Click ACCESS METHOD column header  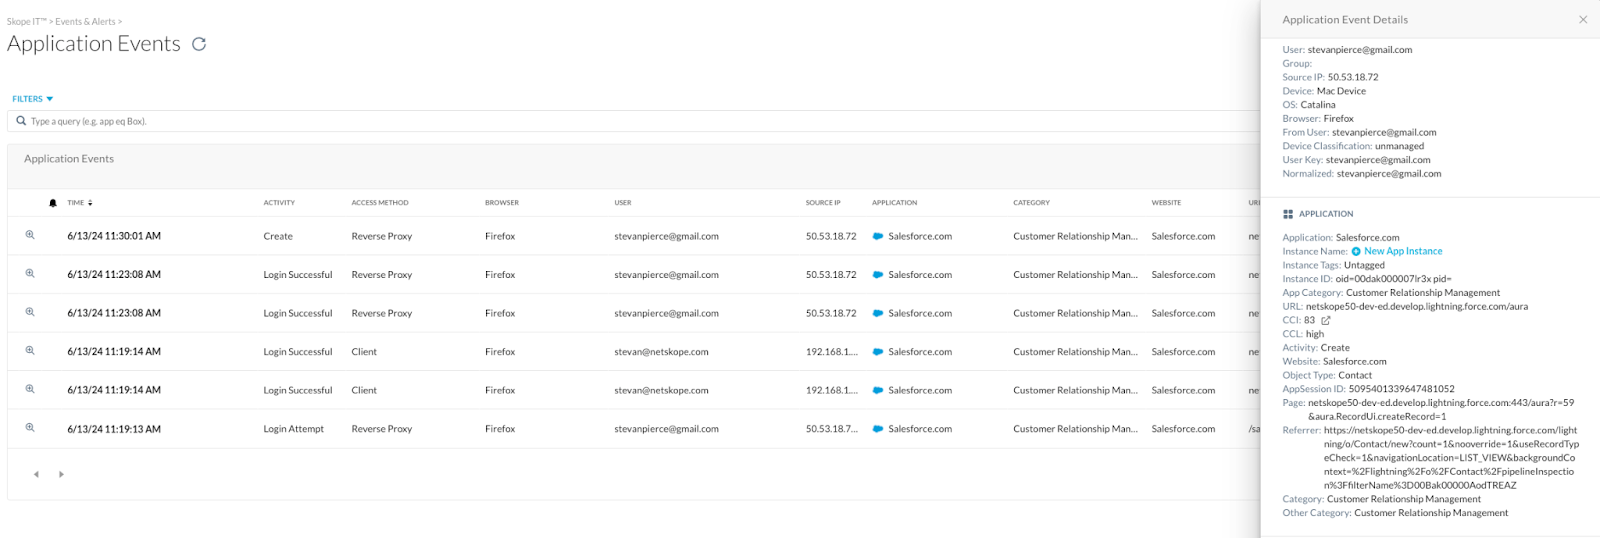point(380,203)
